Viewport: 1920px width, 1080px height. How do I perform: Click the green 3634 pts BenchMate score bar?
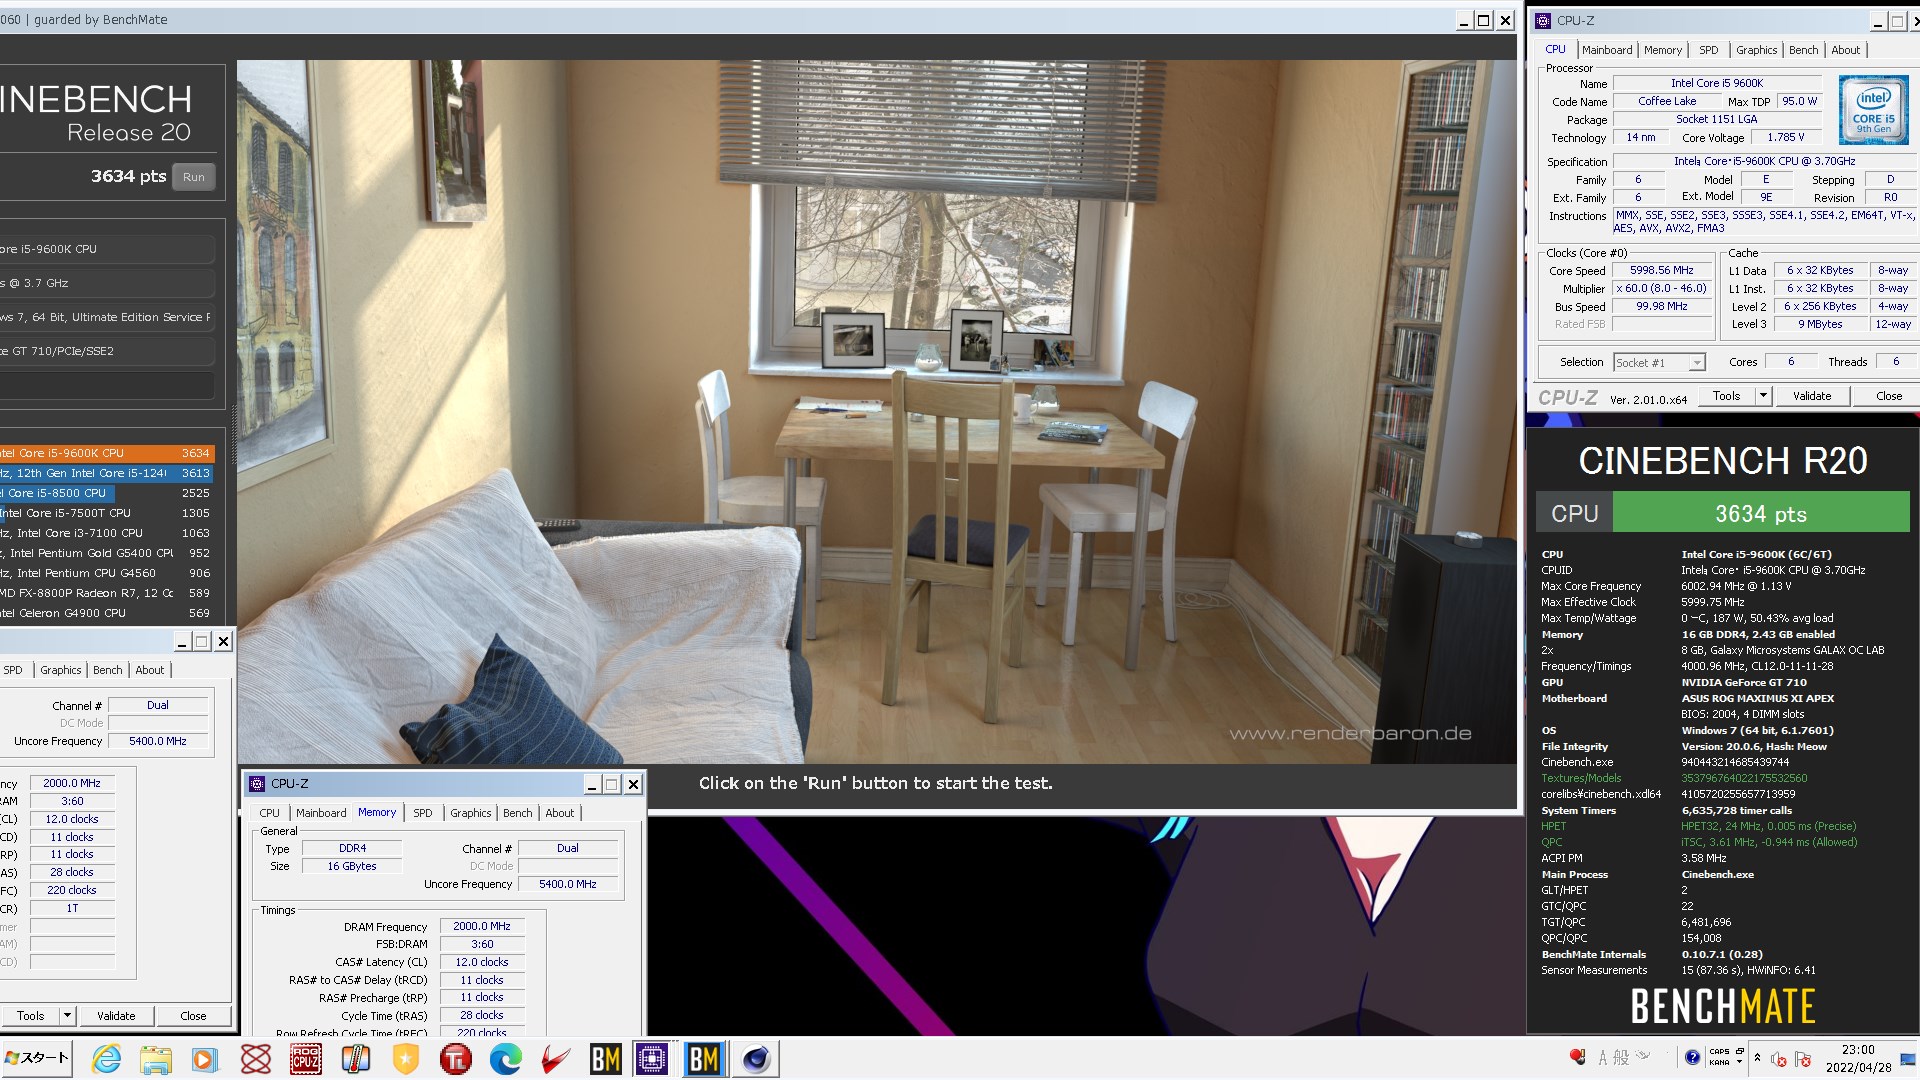(x=1761, y=514)
